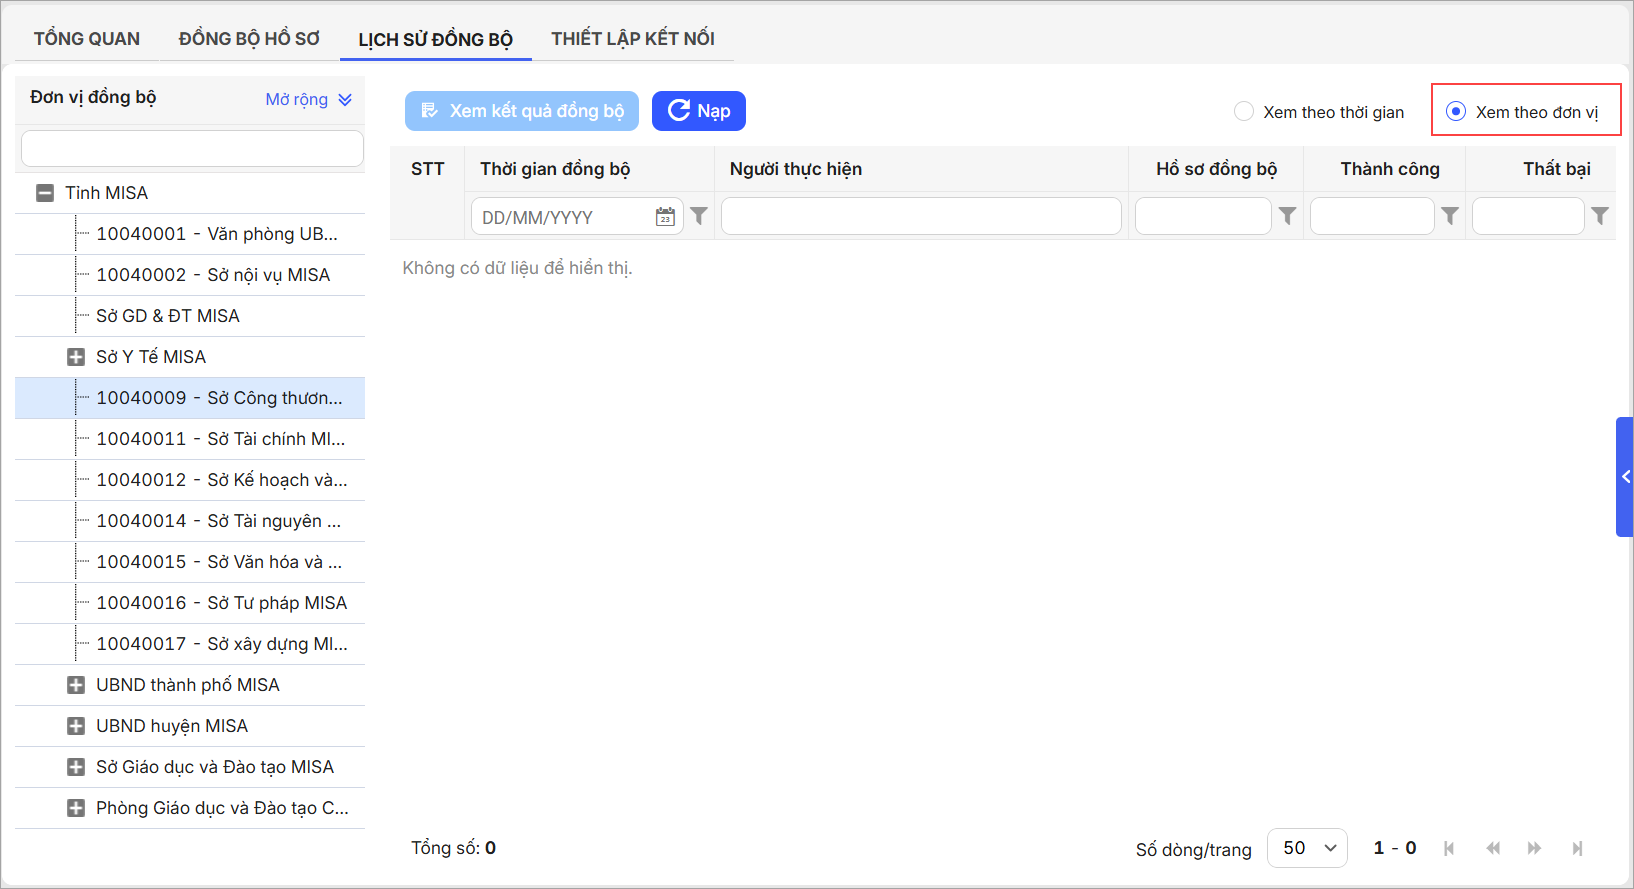
Task: Select Xem theo thời gian option
Action: pyautogui.click(x=1244, y=112)
